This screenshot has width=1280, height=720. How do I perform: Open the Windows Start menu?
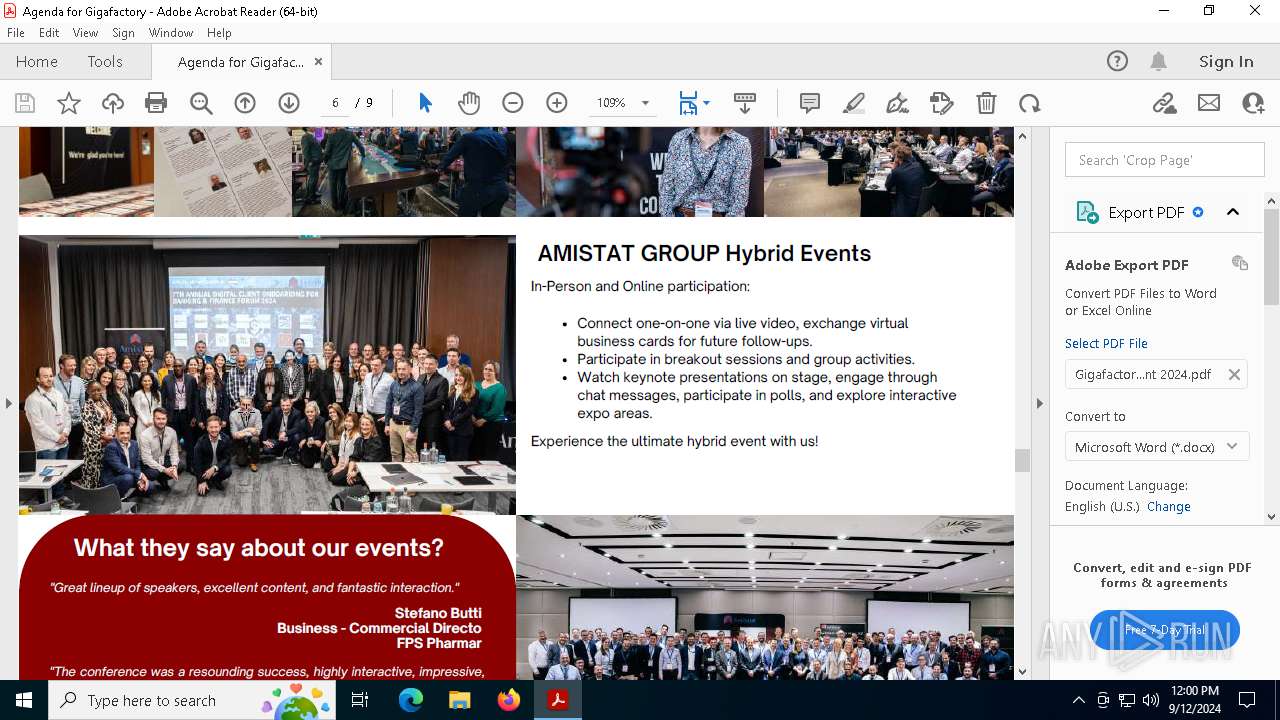tap(24, 700)
